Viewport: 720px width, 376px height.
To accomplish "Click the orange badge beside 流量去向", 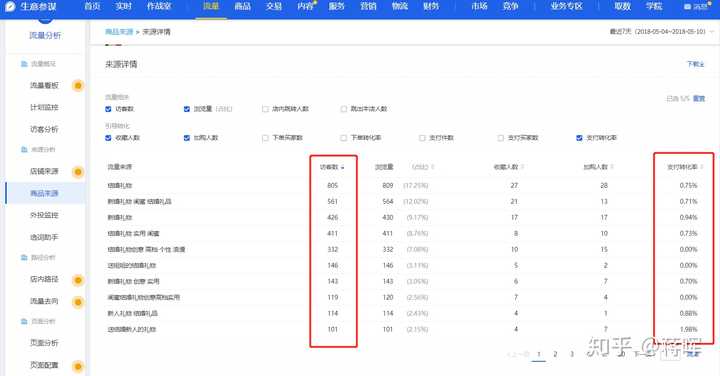I will coord(78,302).
